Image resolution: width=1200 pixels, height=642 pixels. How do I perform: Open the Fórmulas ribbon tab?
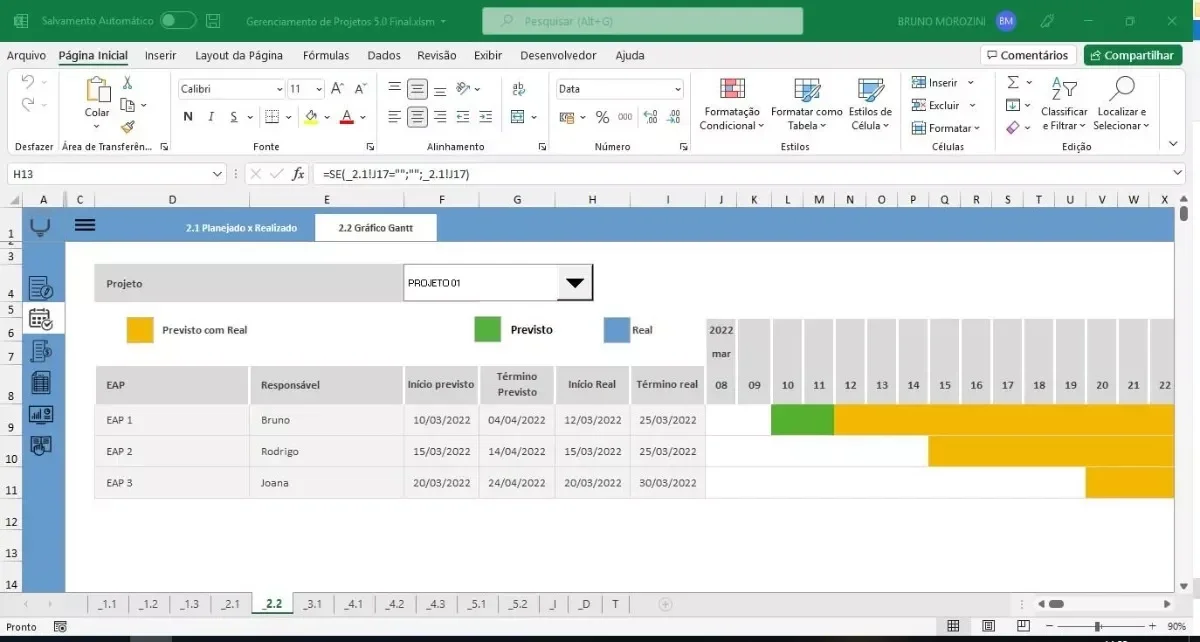(326, 56)
